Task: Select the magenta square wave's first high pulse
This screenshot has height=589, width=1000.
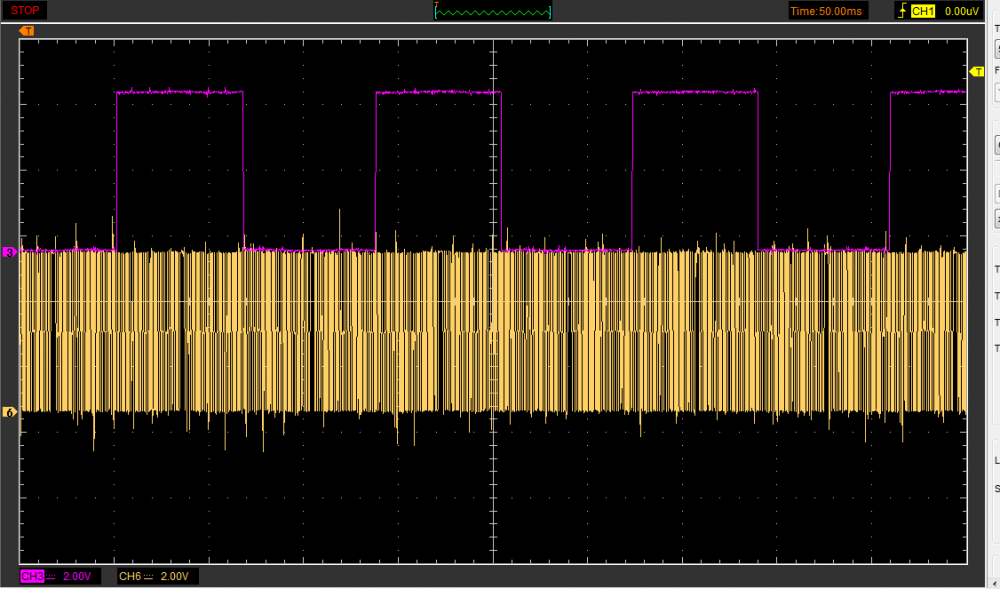Action: pos(180,92)
